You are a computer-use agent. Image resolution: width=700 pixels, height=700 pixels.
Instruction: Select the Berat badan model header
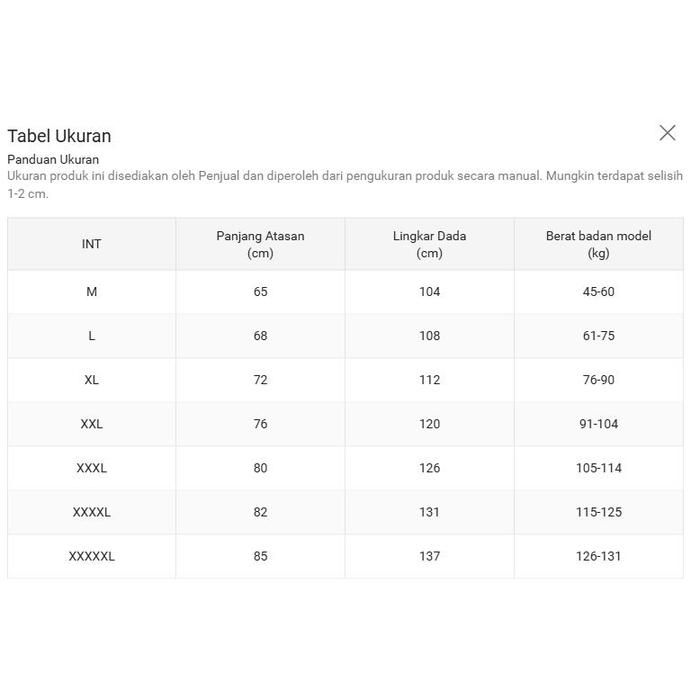pos(598,244)
